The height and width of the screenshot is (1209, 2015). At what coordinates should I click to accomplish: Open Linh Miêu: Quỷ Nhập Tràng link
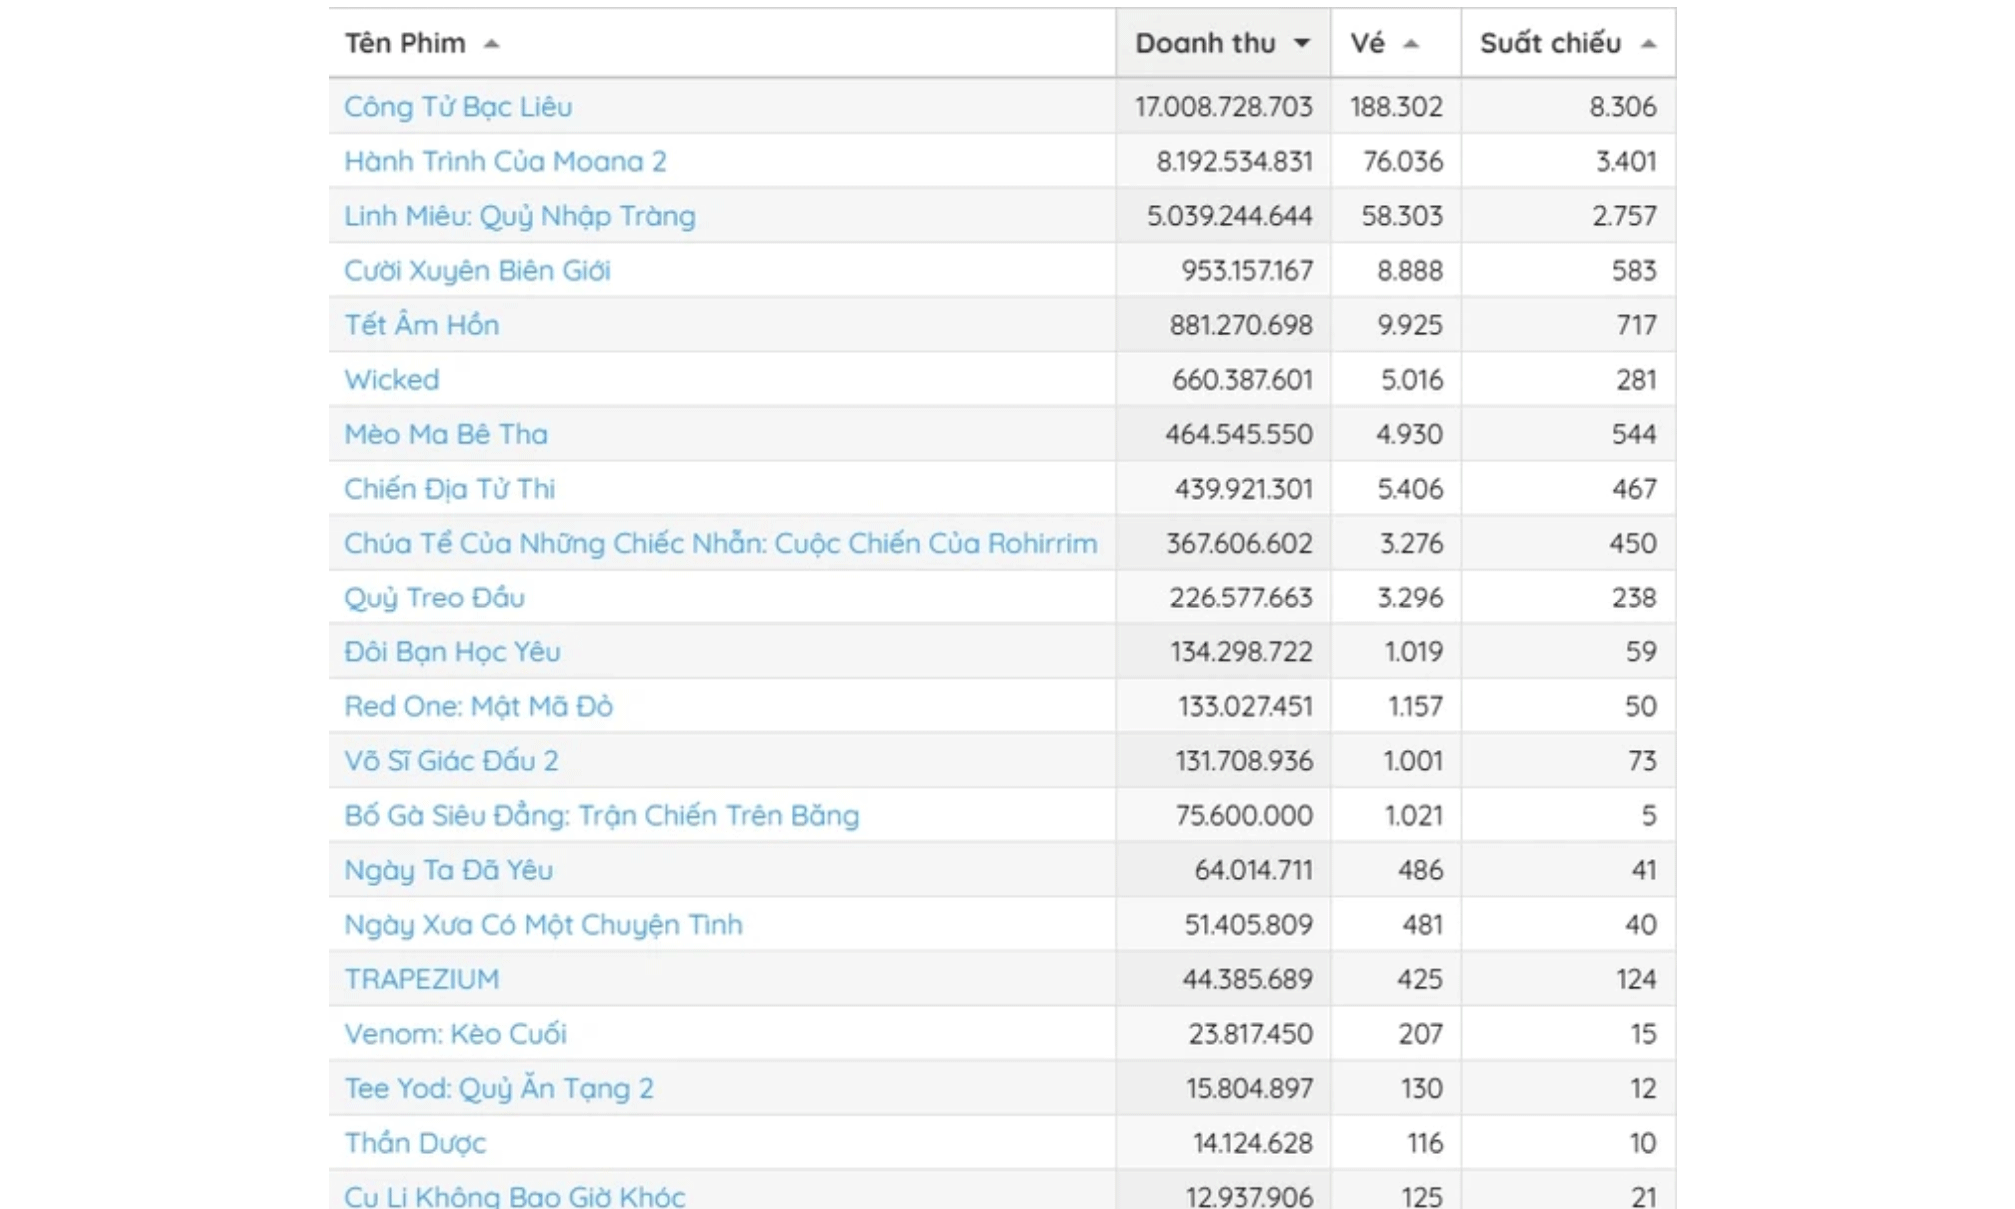520,216
